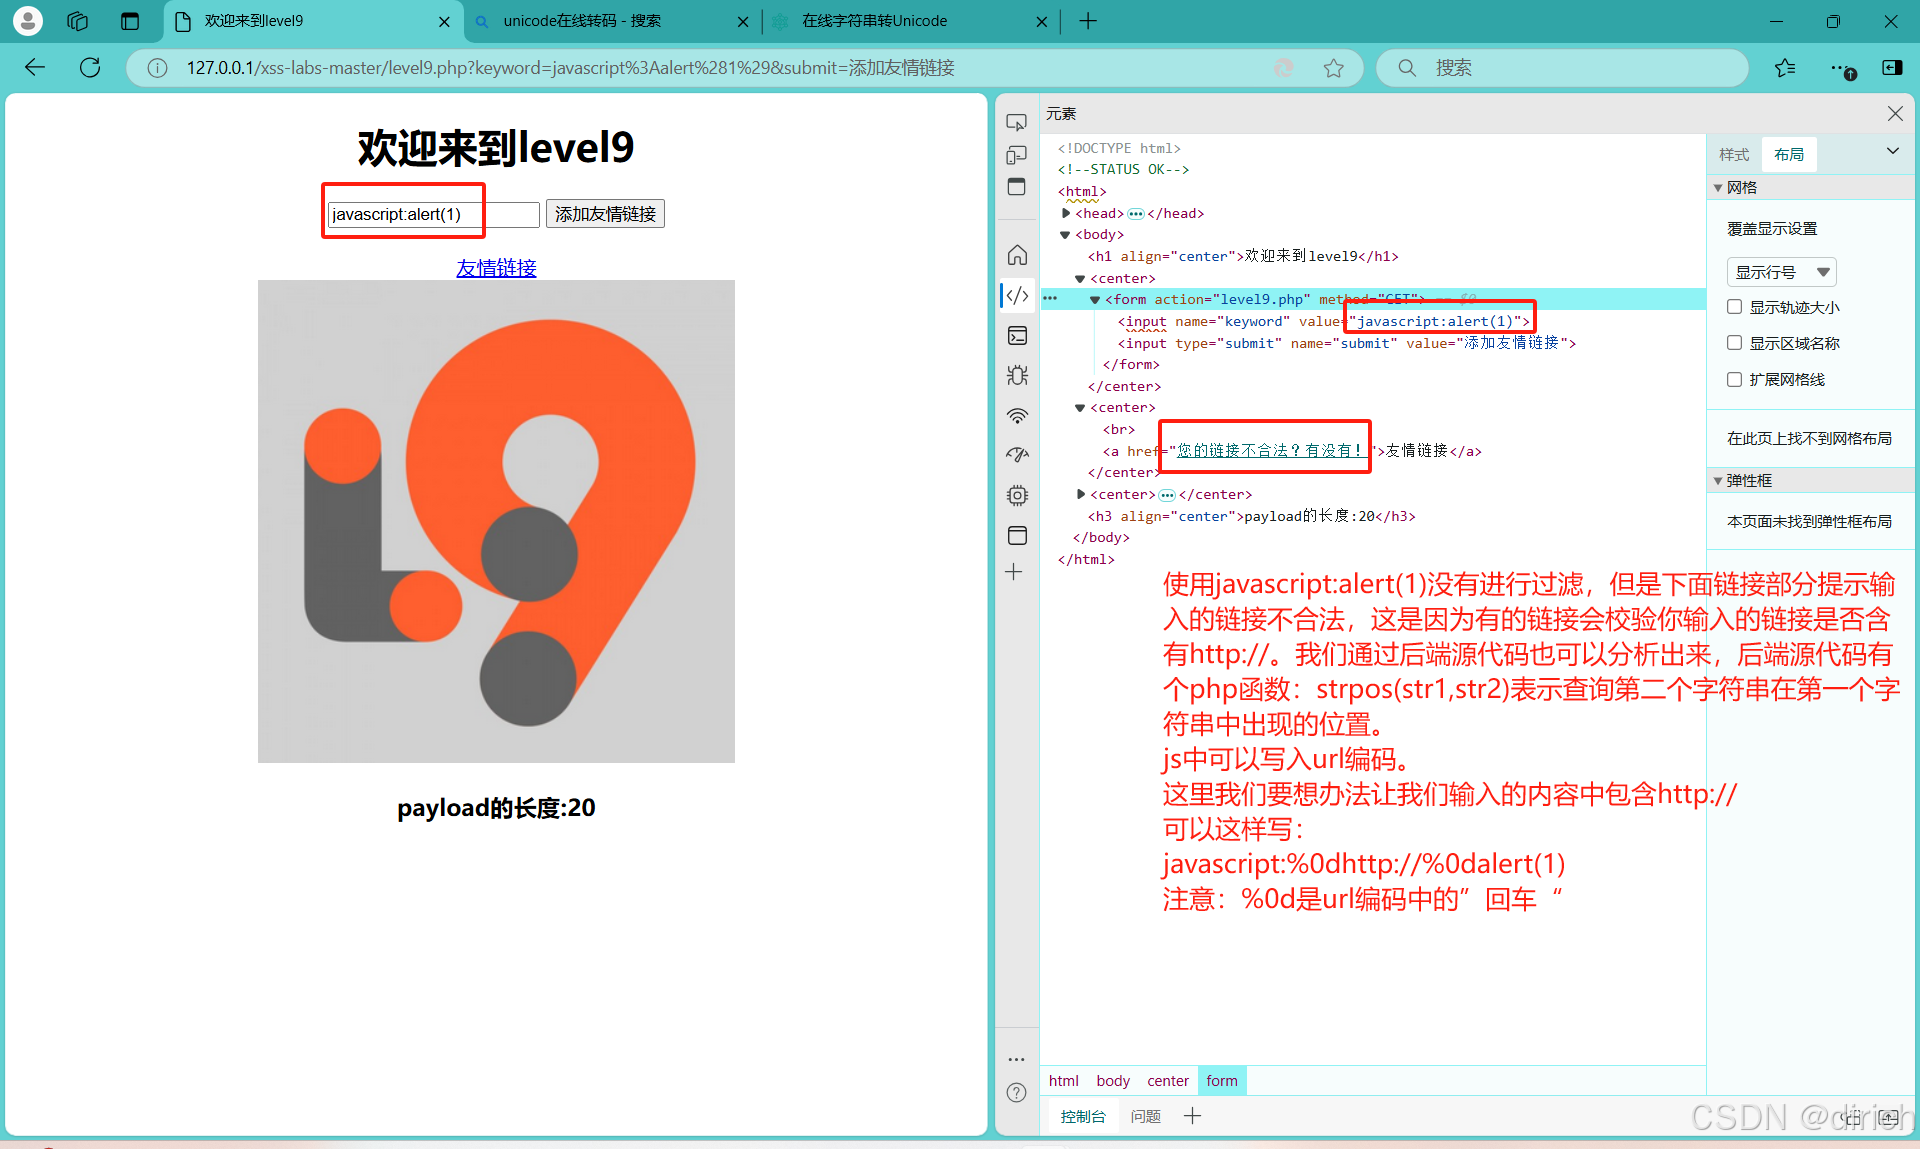
Task: Toggle device emulation icon
Action: click(x=1016, y=155)
